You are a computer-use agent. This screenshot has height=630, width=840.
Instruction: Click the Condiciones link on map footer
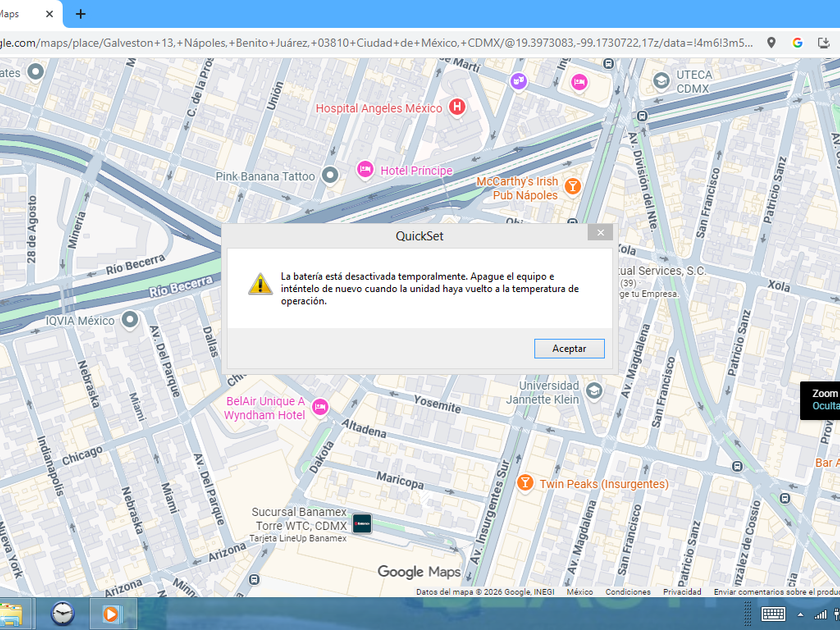(628, 592)
